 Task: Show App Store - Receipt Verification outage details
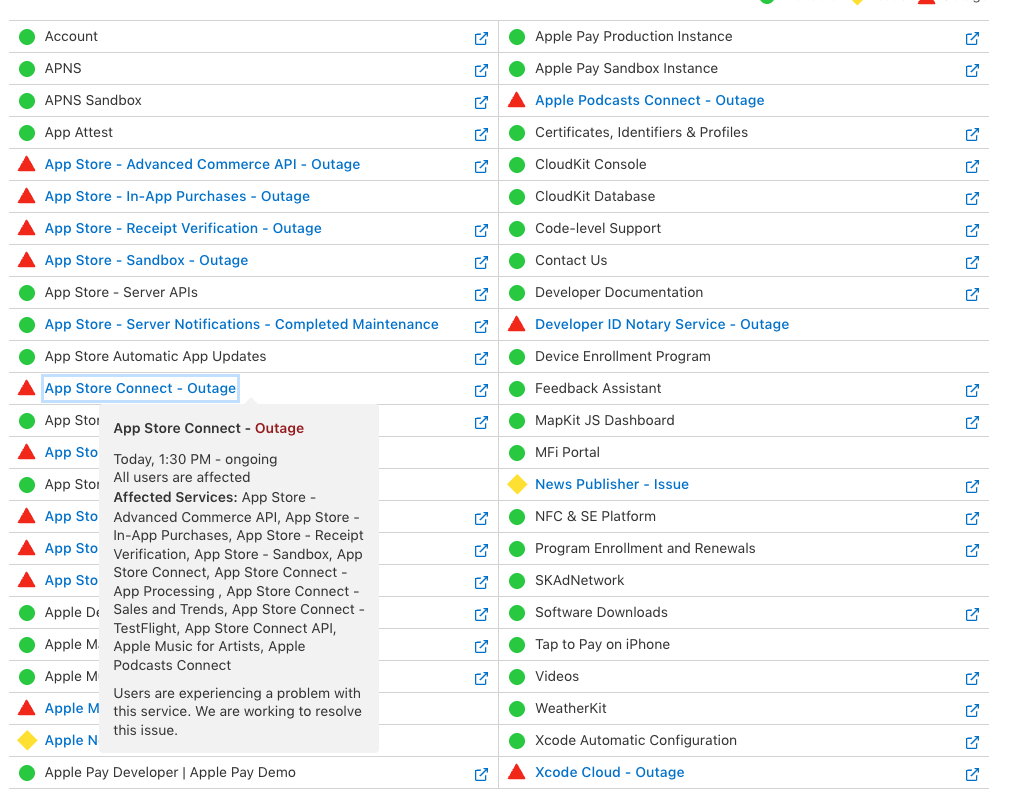(x=183, y=228)
